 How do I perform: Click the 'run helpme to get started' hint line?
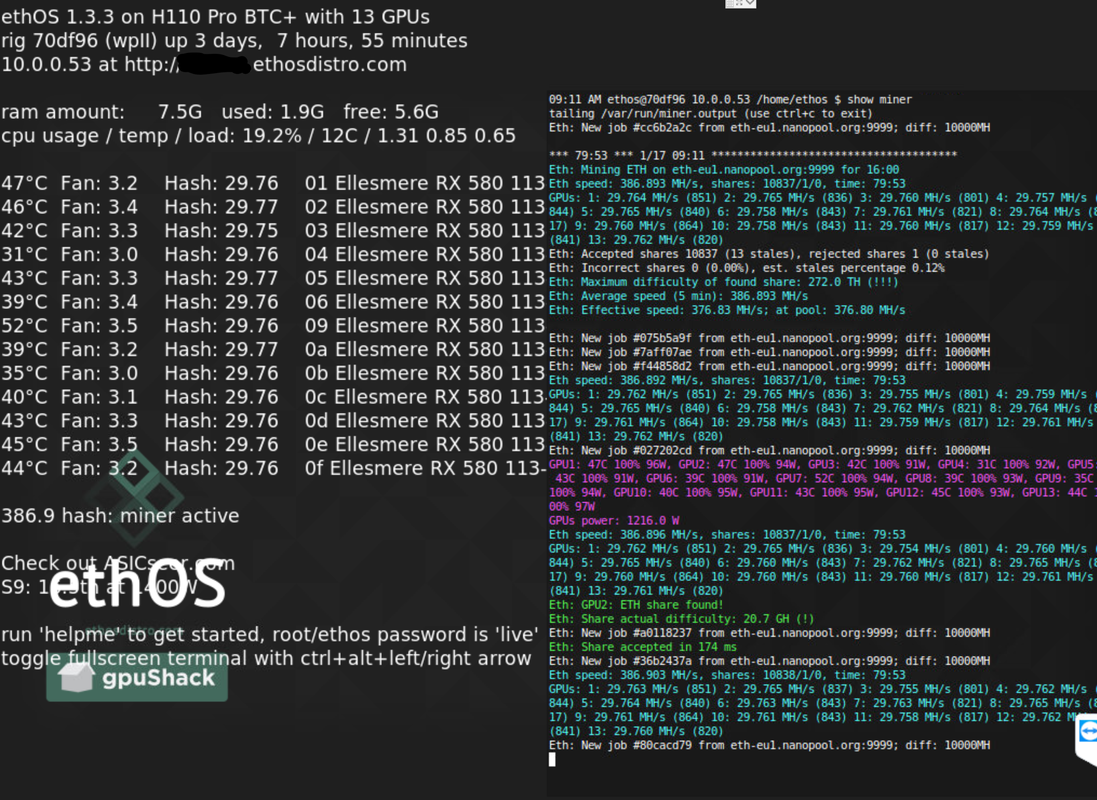269,635
